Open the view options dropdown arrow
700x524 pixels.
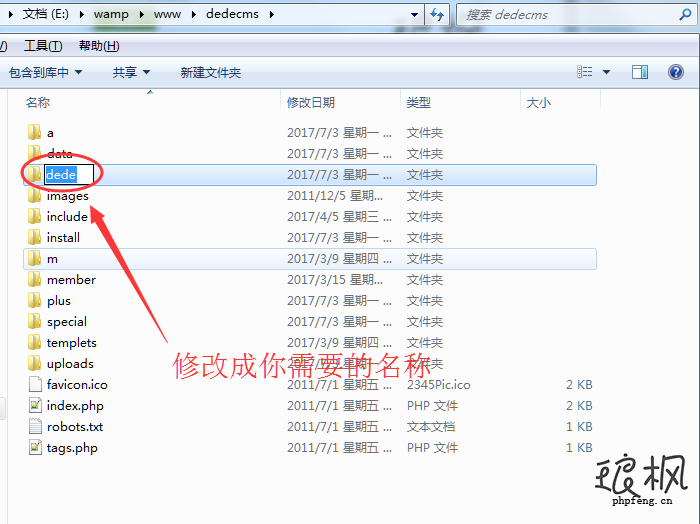click(606, 72)
